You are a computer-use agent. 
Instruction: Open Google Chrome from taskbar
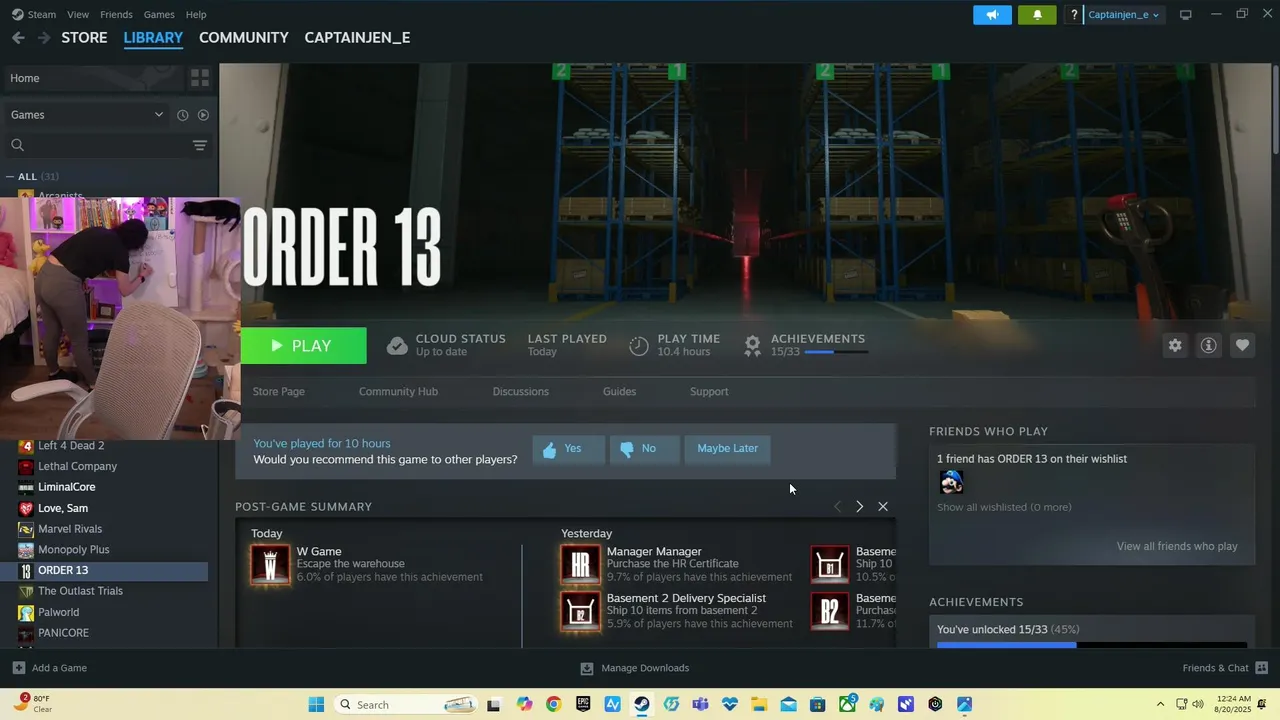554,705
